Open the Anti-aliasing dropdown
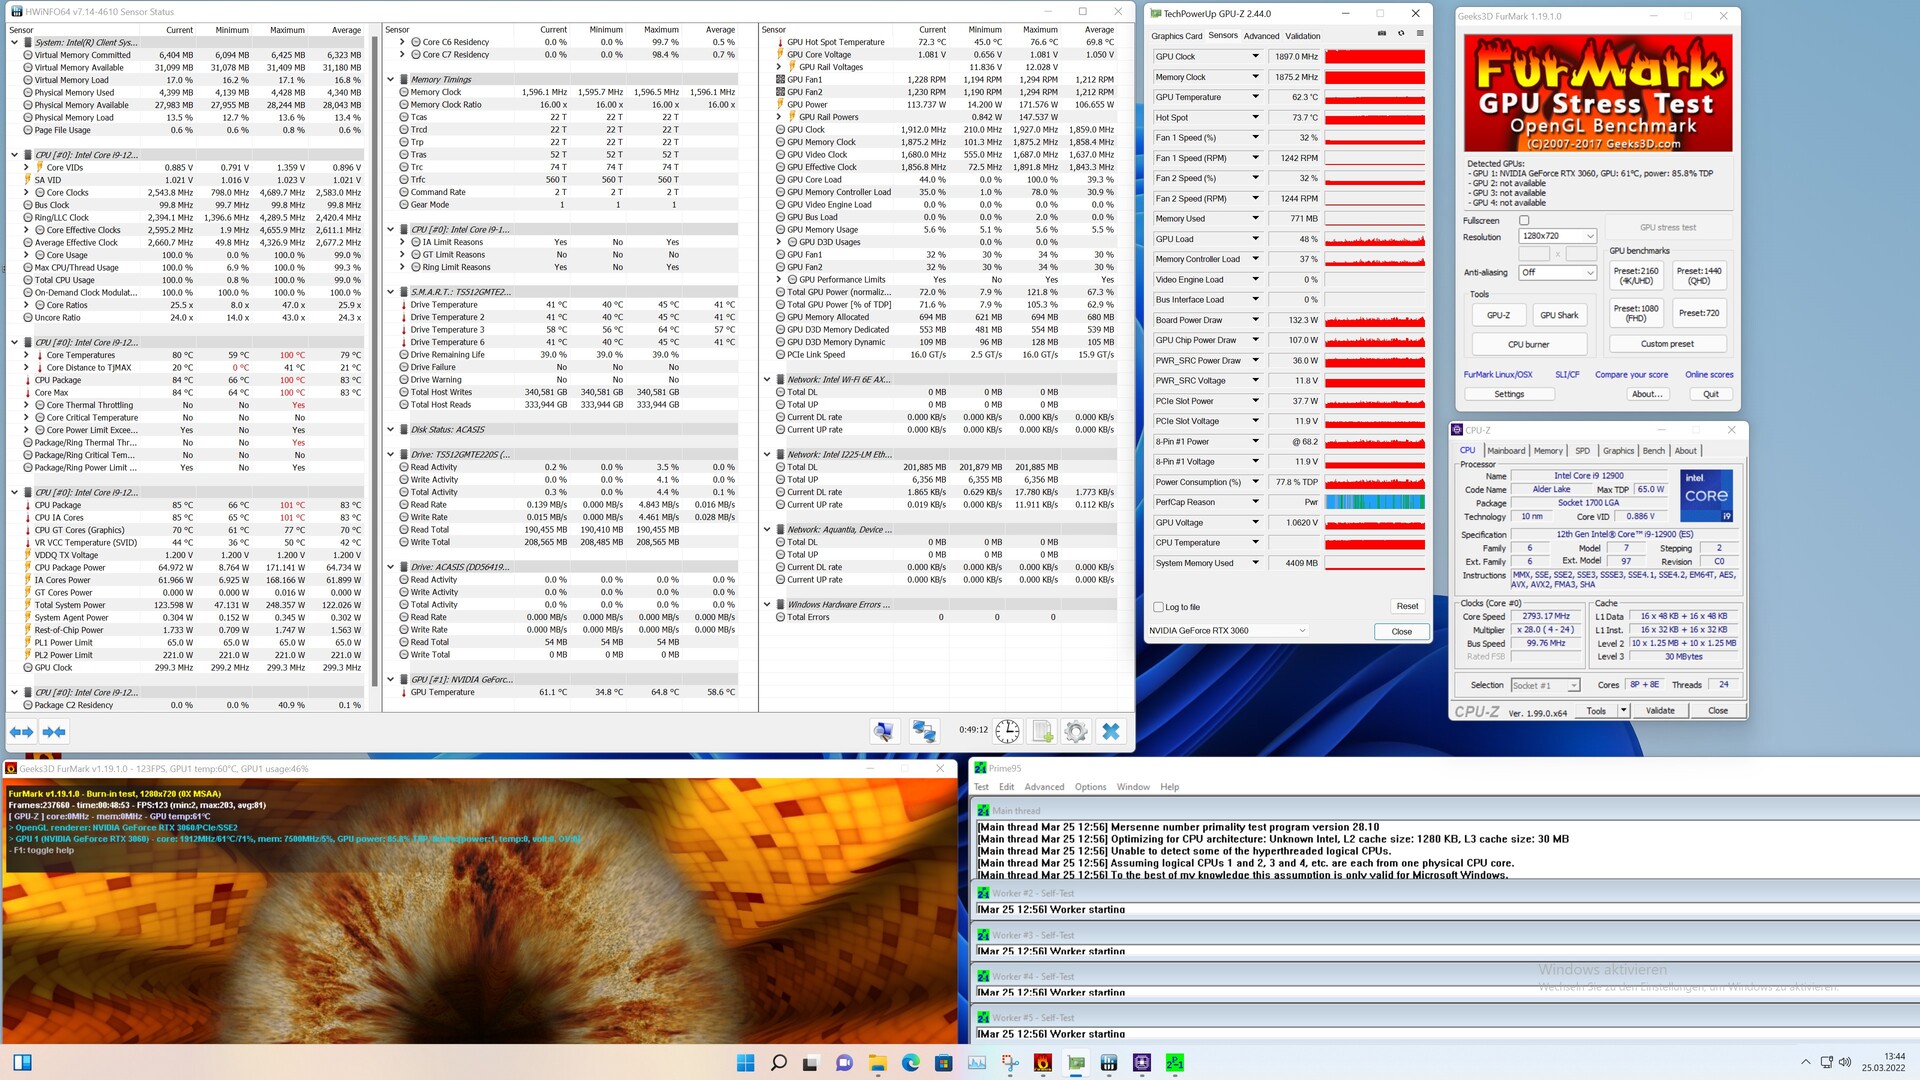 pyautogui.click(x=1557, y=272)
